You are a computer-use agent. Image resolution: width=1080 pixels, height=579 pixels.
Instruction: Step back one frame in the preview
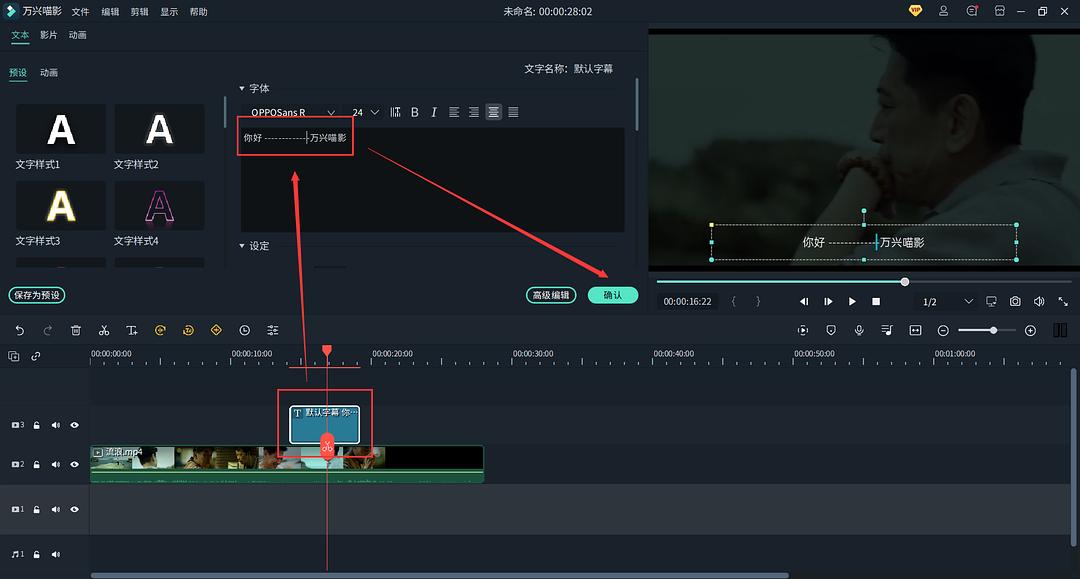click(804, 302)
